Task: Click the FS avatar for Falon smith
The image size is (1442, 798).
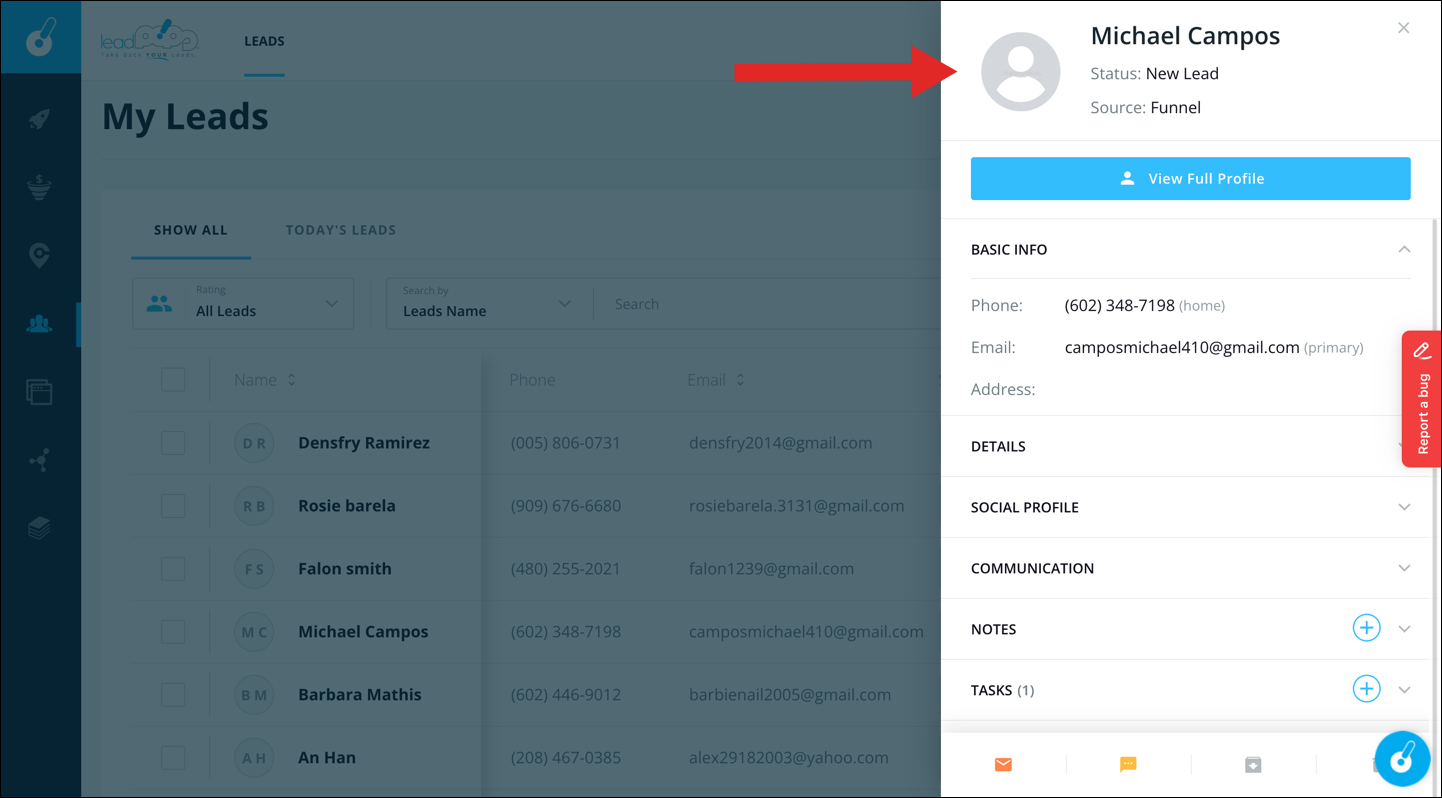Action: click(x=254, y=569)
